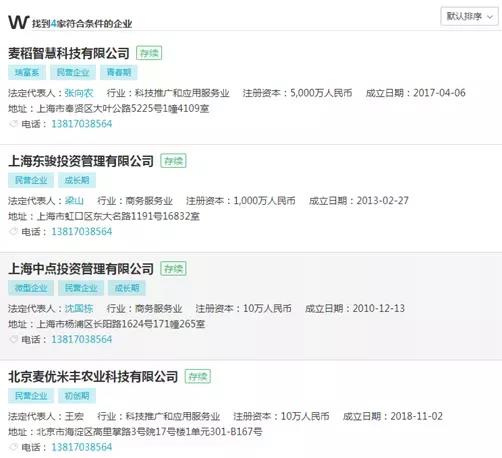Click the 存续 badge beside 上海东骏投资管理
Viewport: 502px width, 458px height.
(173, 161)
